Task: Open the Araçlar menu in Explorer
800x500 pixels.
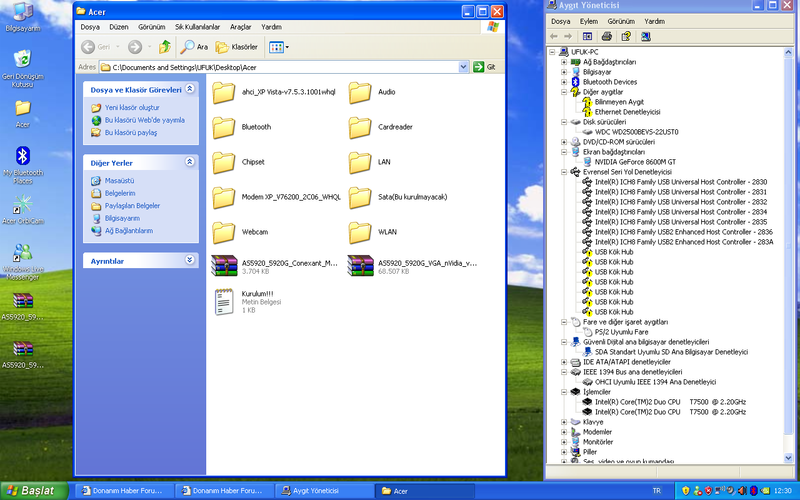Action: [240, 27]
